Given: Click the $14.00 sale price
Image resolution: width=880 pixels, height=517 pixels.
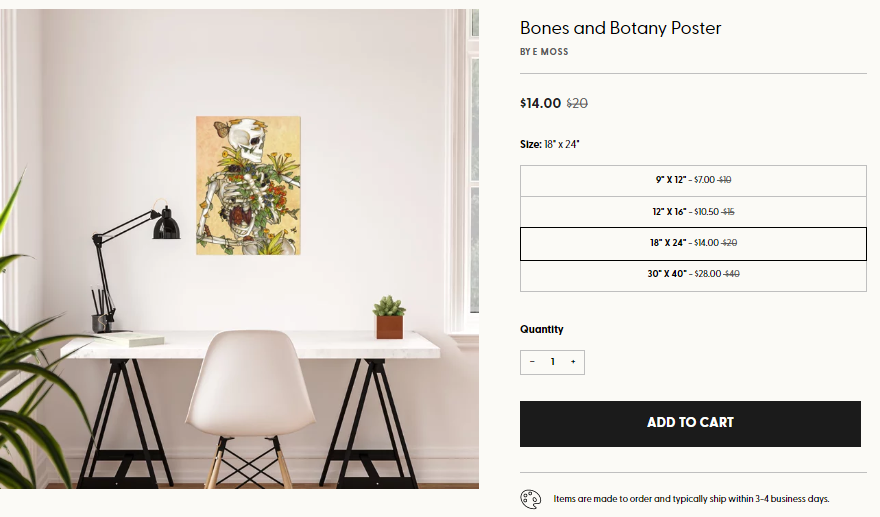Looking at the screenshot, I should coord(540,103).
